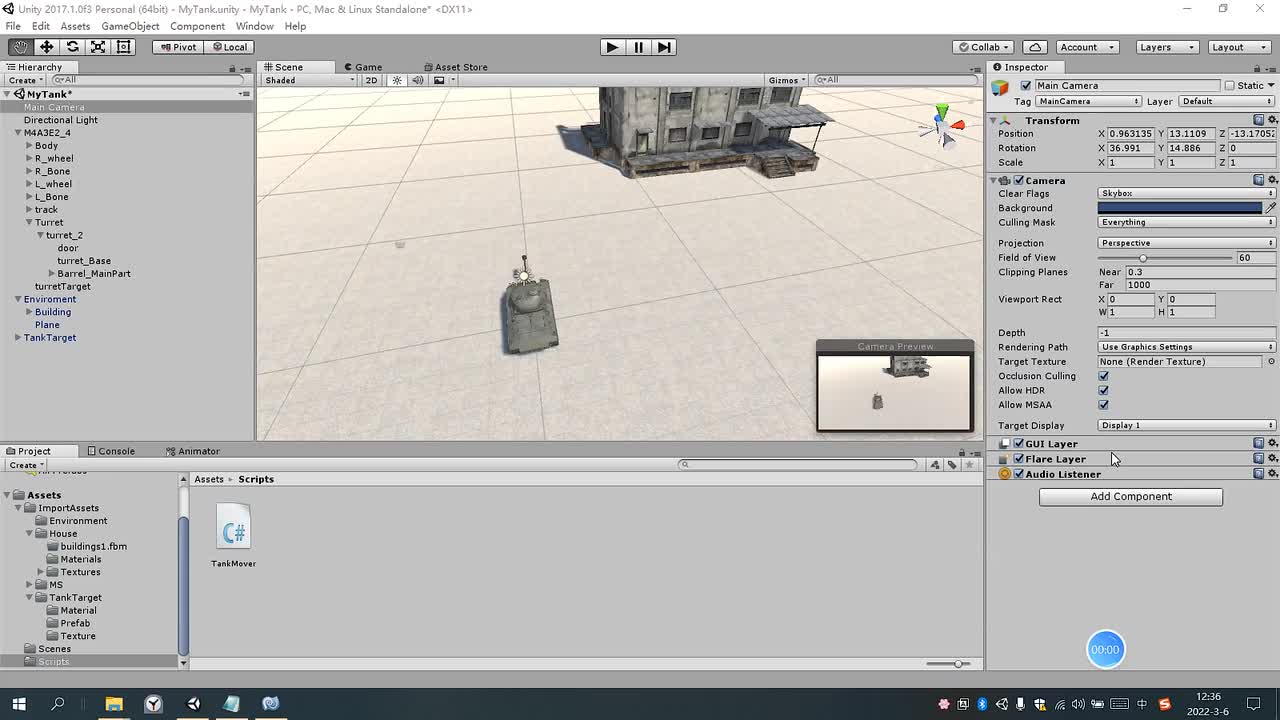This screenshot has width=1280, height=720.
Task: Open GUI Layer gear settings
Action: click(1272, 443)
